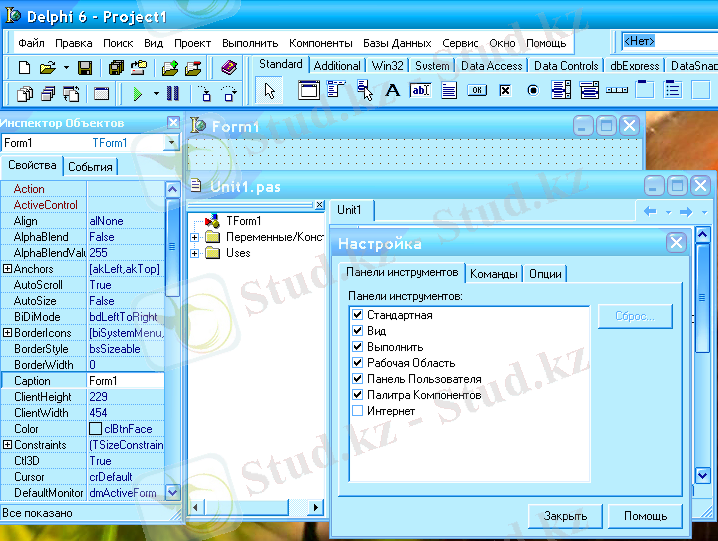Click Remove file from project icon
The height and width of the screenshot is (541, 718).
click(x=193, y=68)
